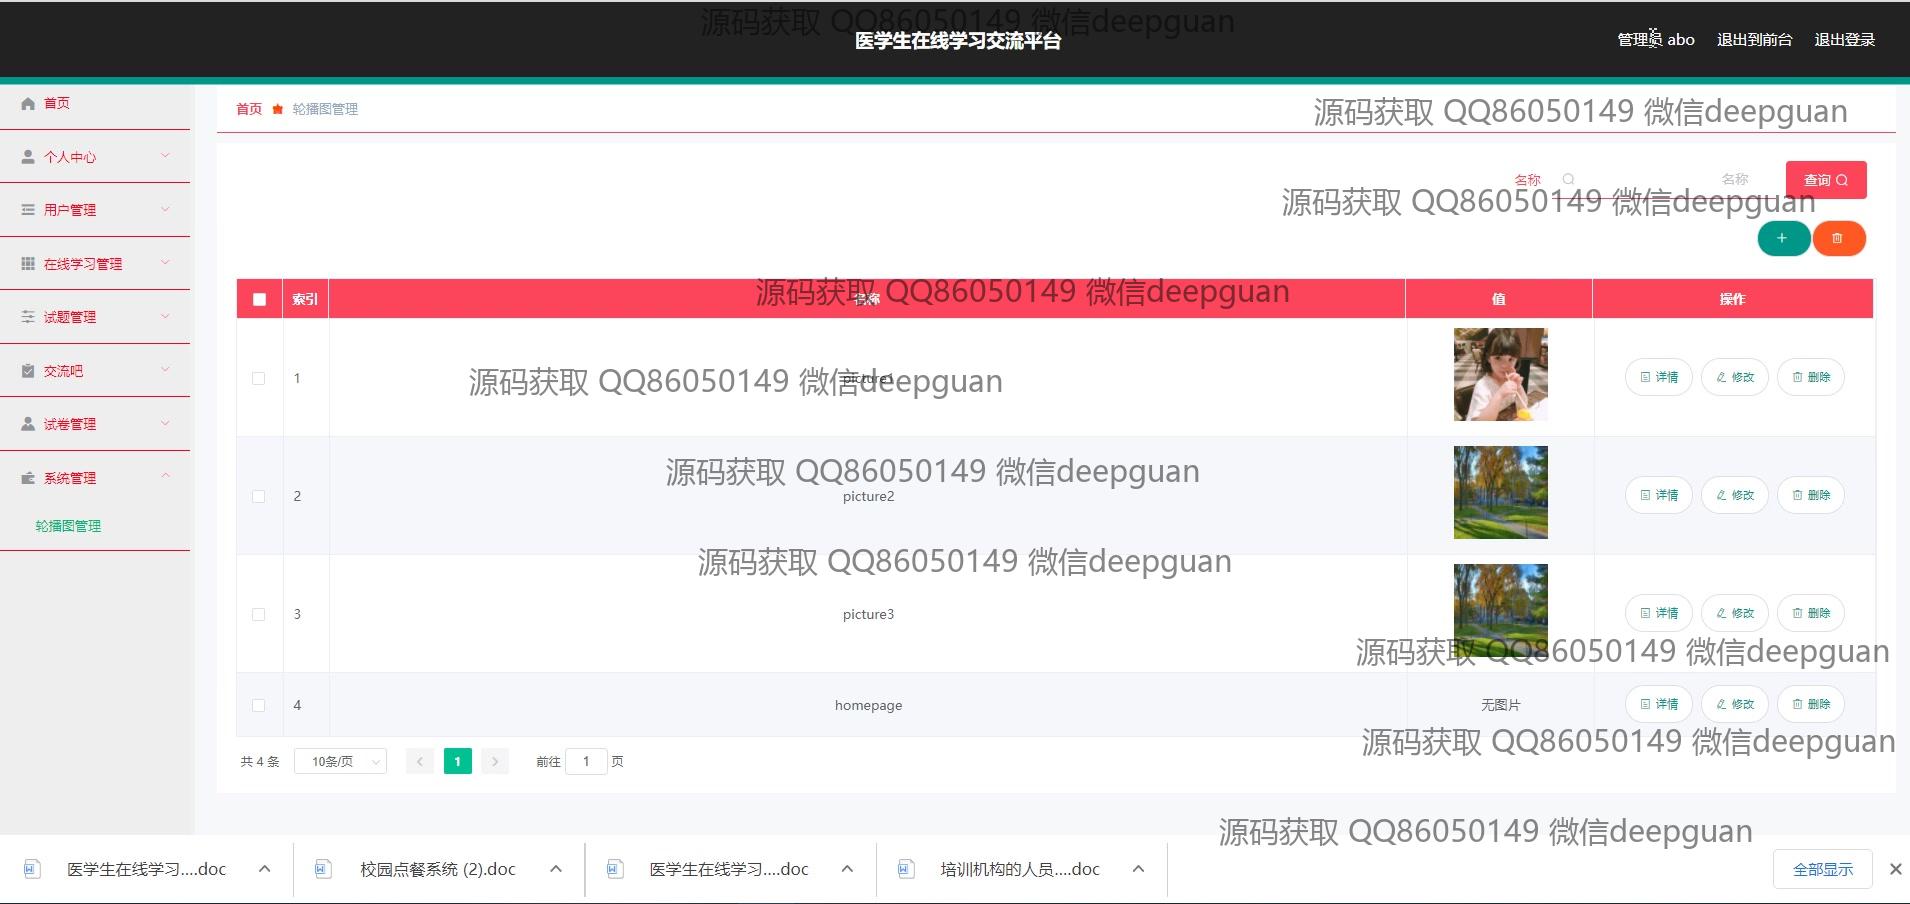Click the orange trash bulk-delete button

[1838, 238]
